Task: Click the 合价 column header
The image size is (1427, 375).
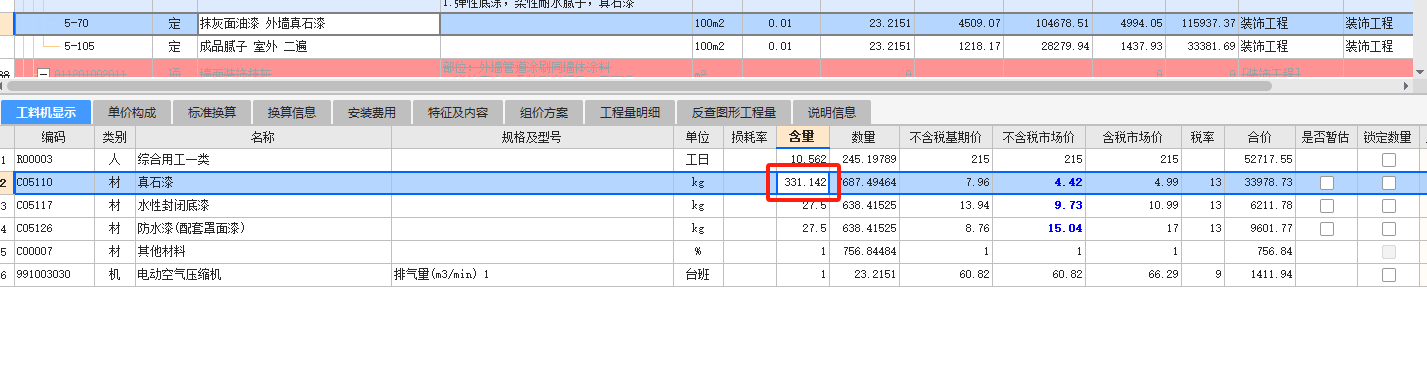Action: (x=1260, y=137)
